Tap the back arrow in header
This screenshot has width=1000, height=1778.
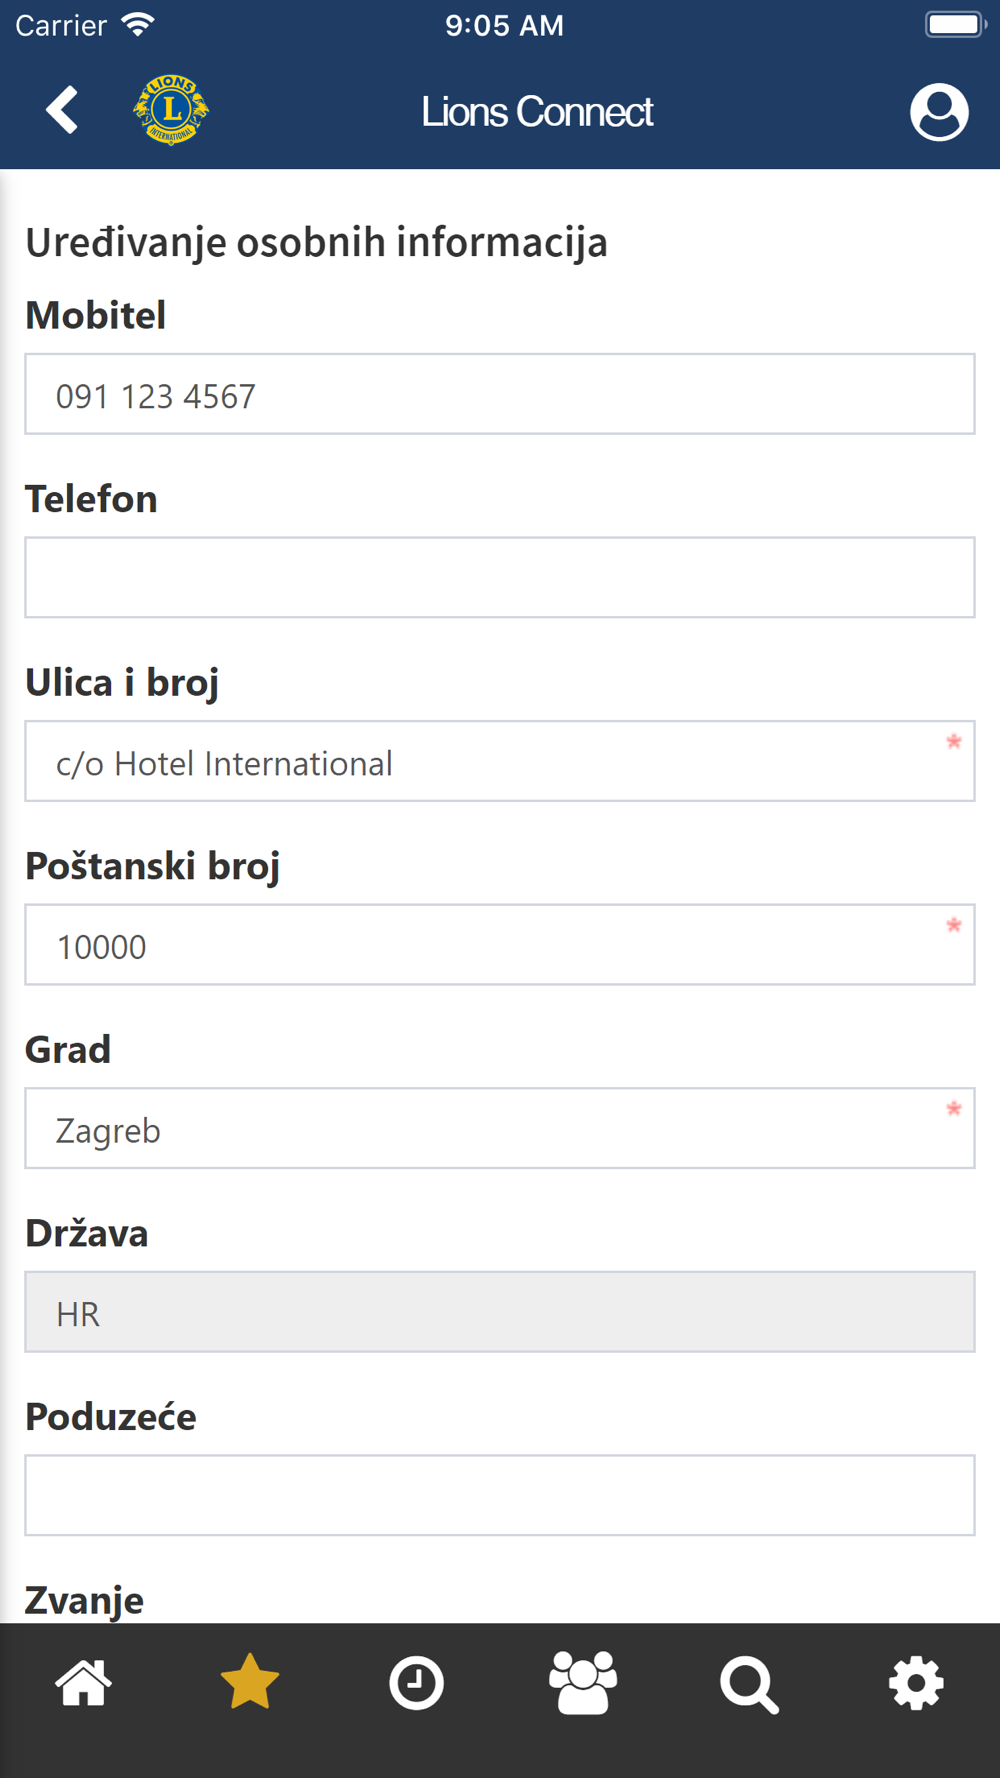coord(62,110)
